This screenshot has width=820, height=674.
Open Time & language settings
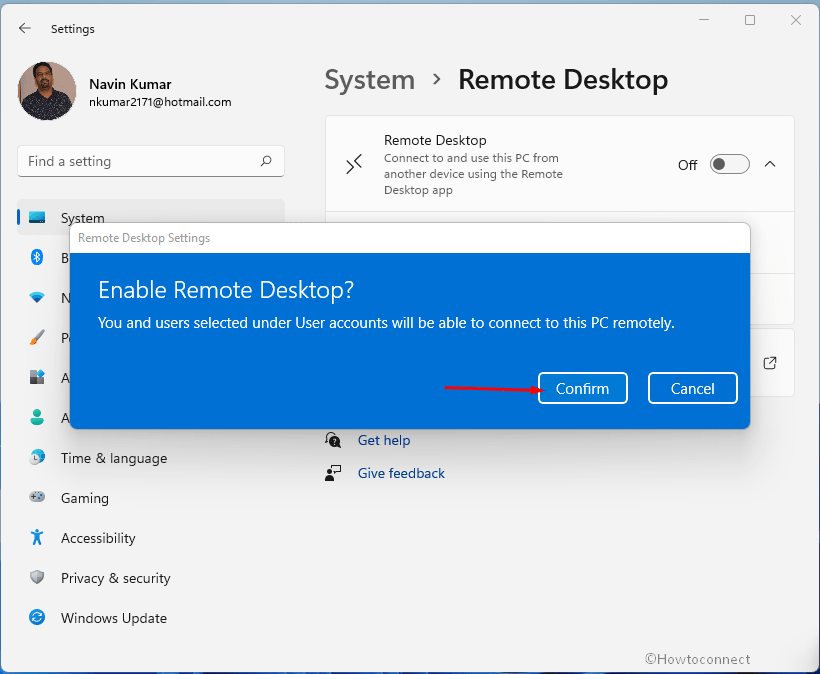(x=113, y=458)
